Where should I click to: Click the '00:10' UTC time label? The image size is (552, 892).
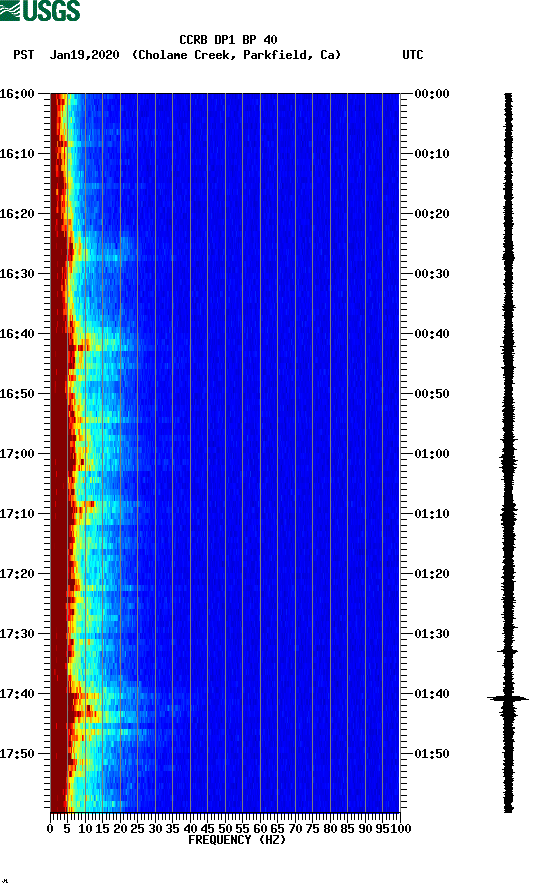432,154
